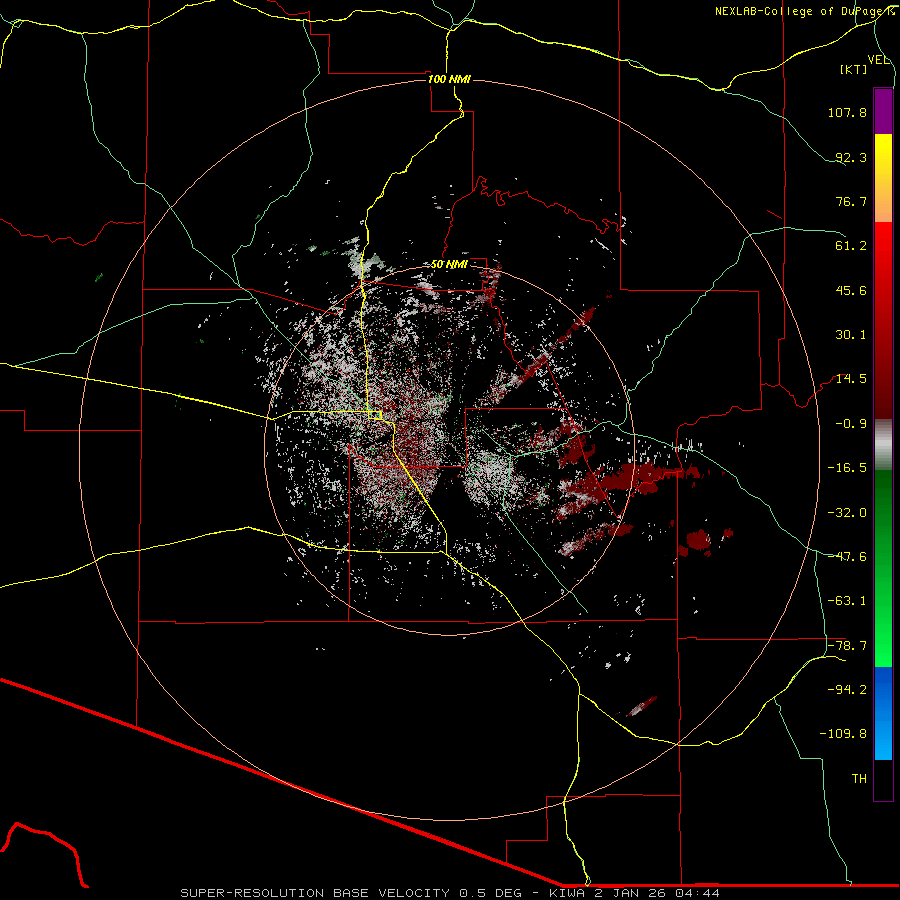Select the -78.7 legend value

[x=847, y=646]
